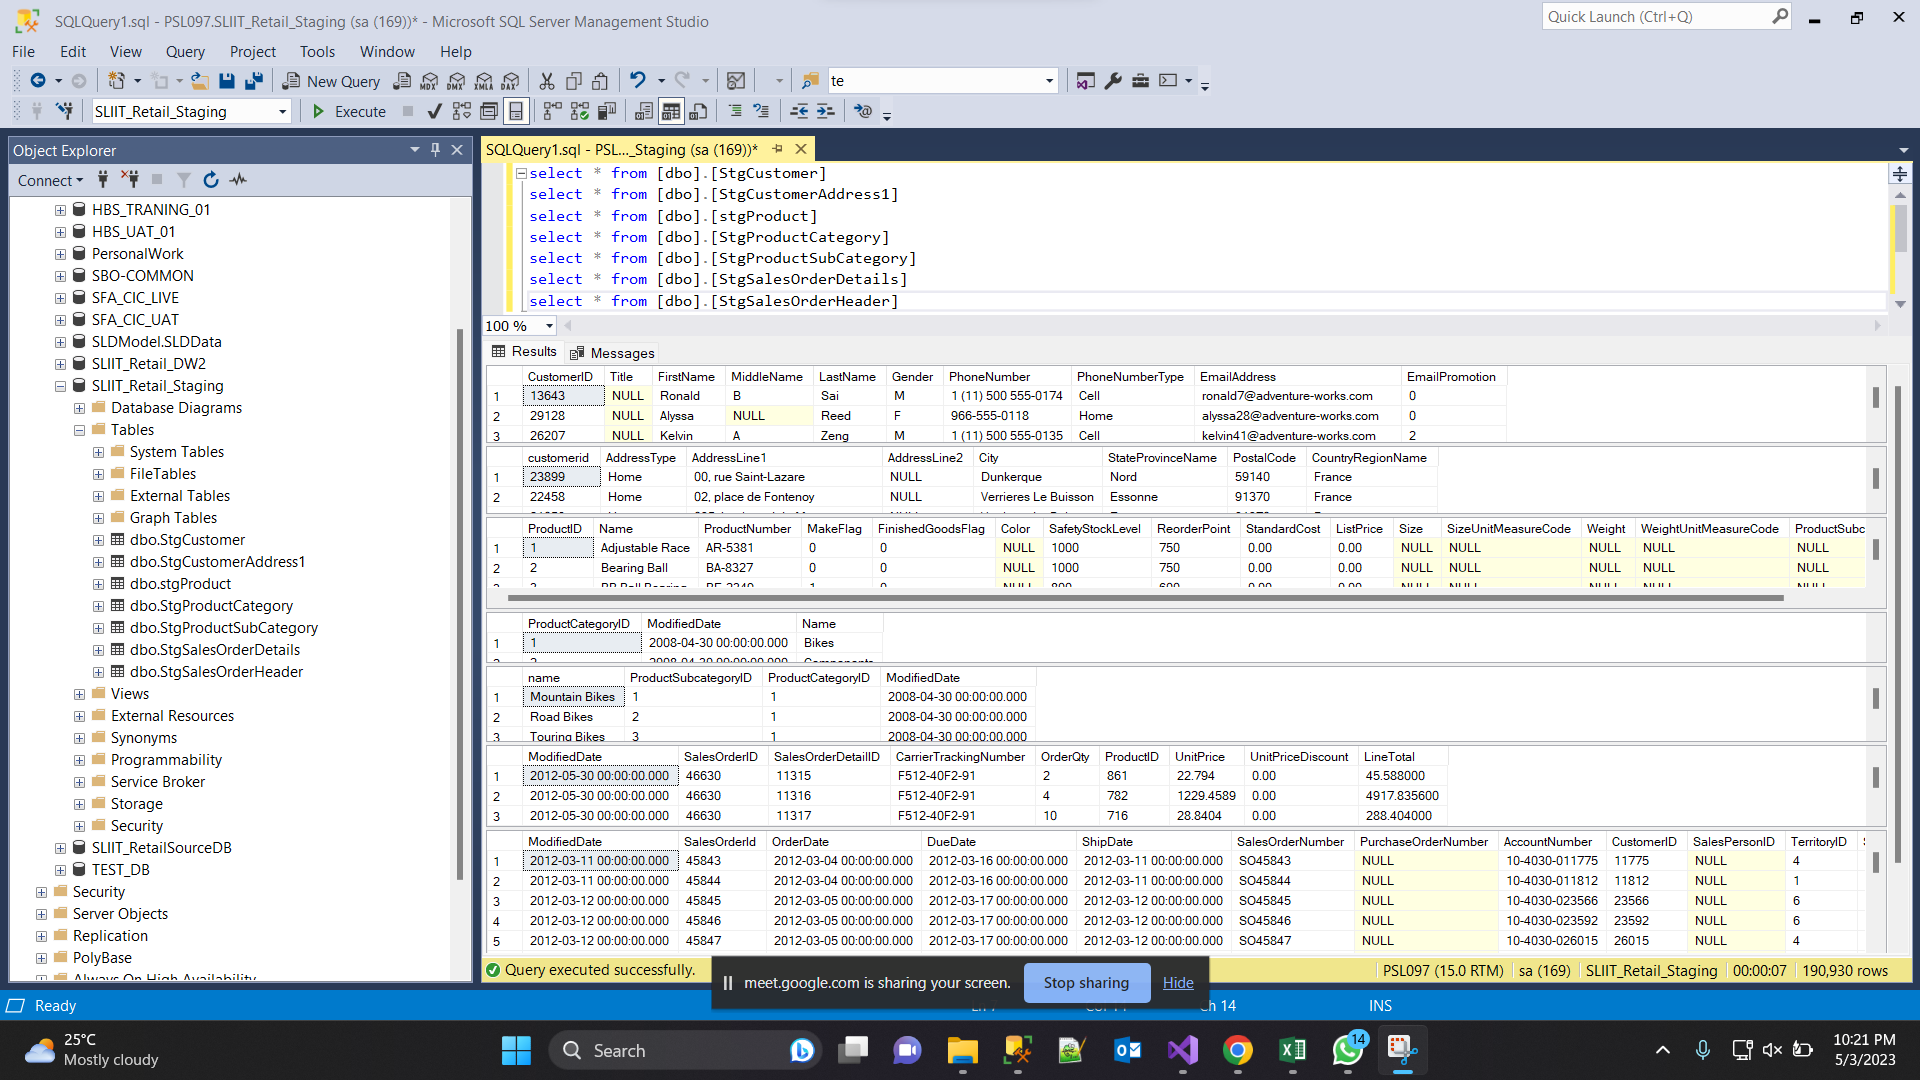Image resolution: width=1920 pixels, height=1080 pixels.
Task: Click the Activity Monitor icon in Object Explorer
Action: [238, 180]
